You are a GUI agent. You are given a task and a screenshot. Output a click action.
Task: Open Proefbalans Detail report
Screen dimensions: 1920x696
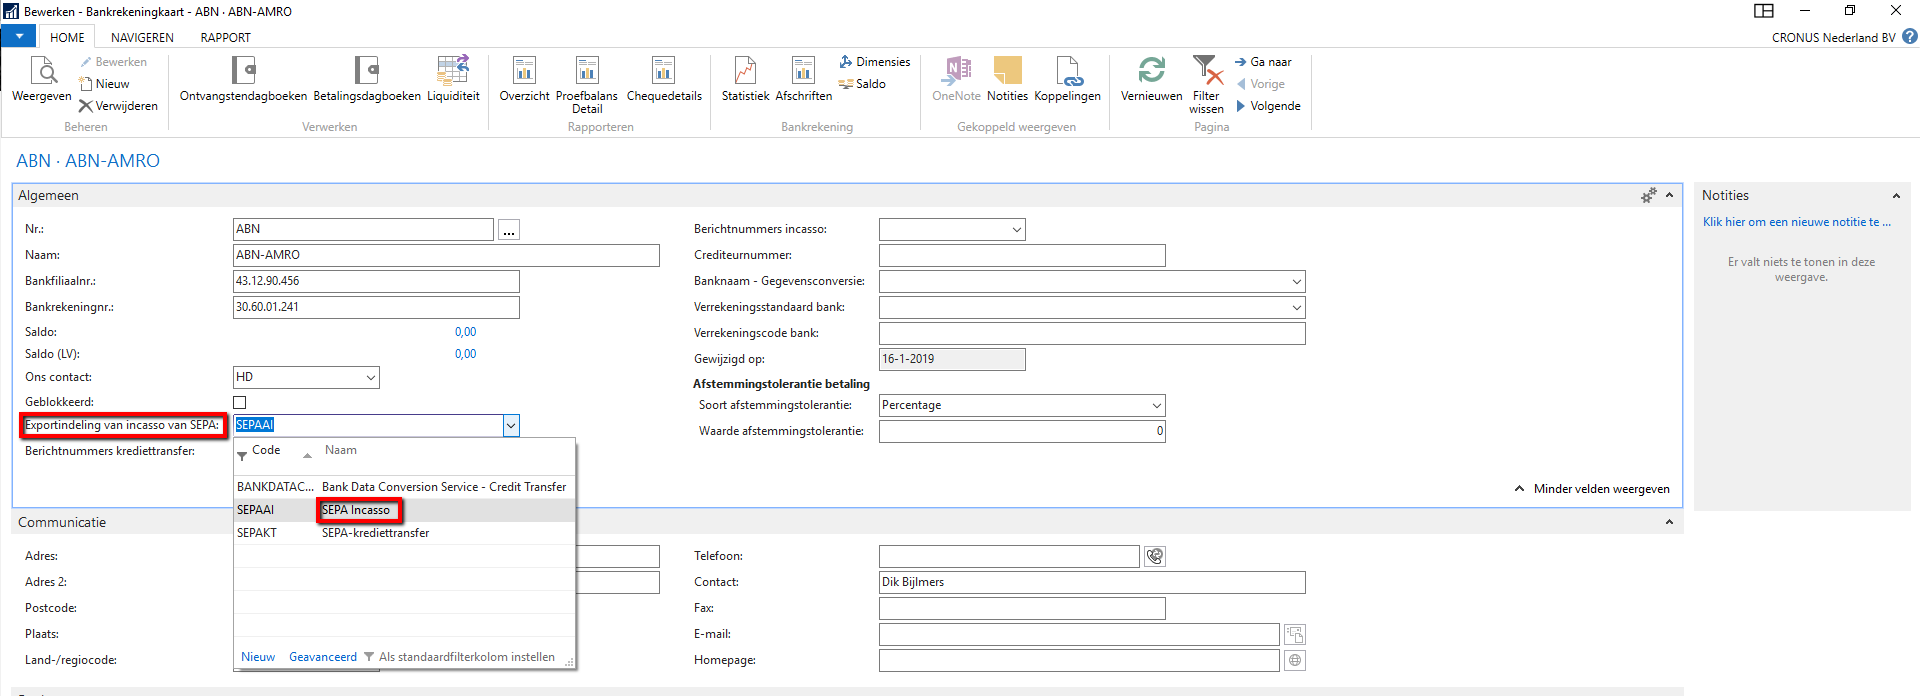[x=587, y=85]
